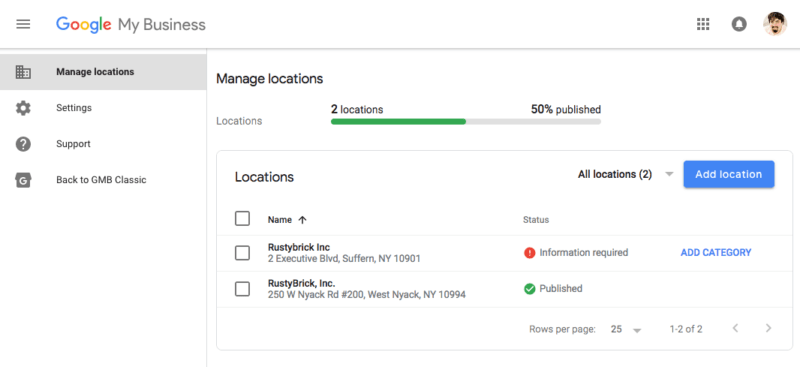This screenshot has width=800, height=367.
Task: Click the 'Rows per page:' label
Action: tap(562, 329)
